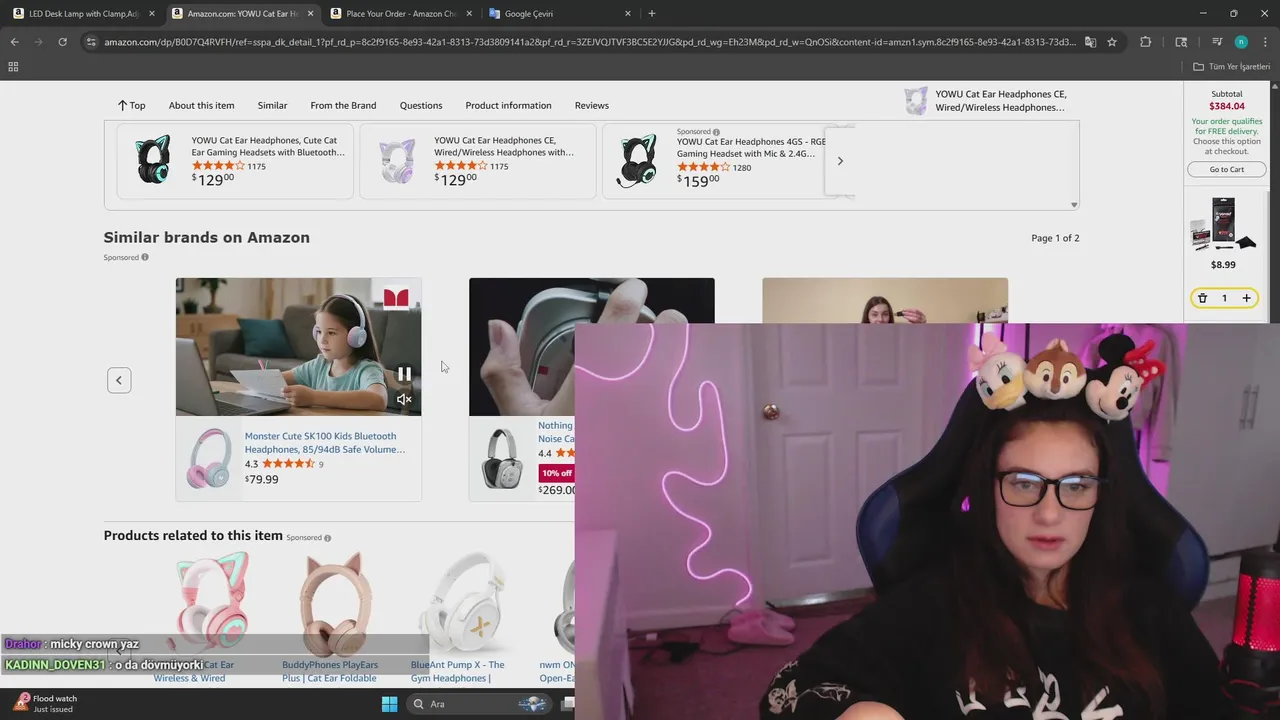Bookmark this page with the star icon
The width and height of the screenshot is (1280, 720).
point(1112,42)
